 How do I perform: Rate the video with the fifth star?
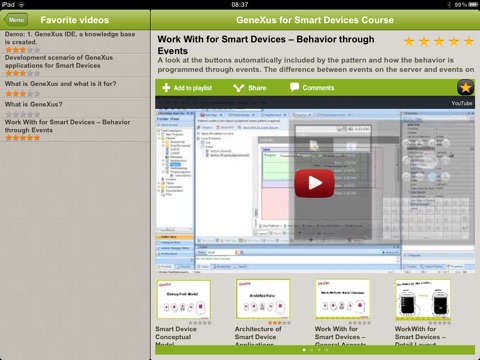469,42
